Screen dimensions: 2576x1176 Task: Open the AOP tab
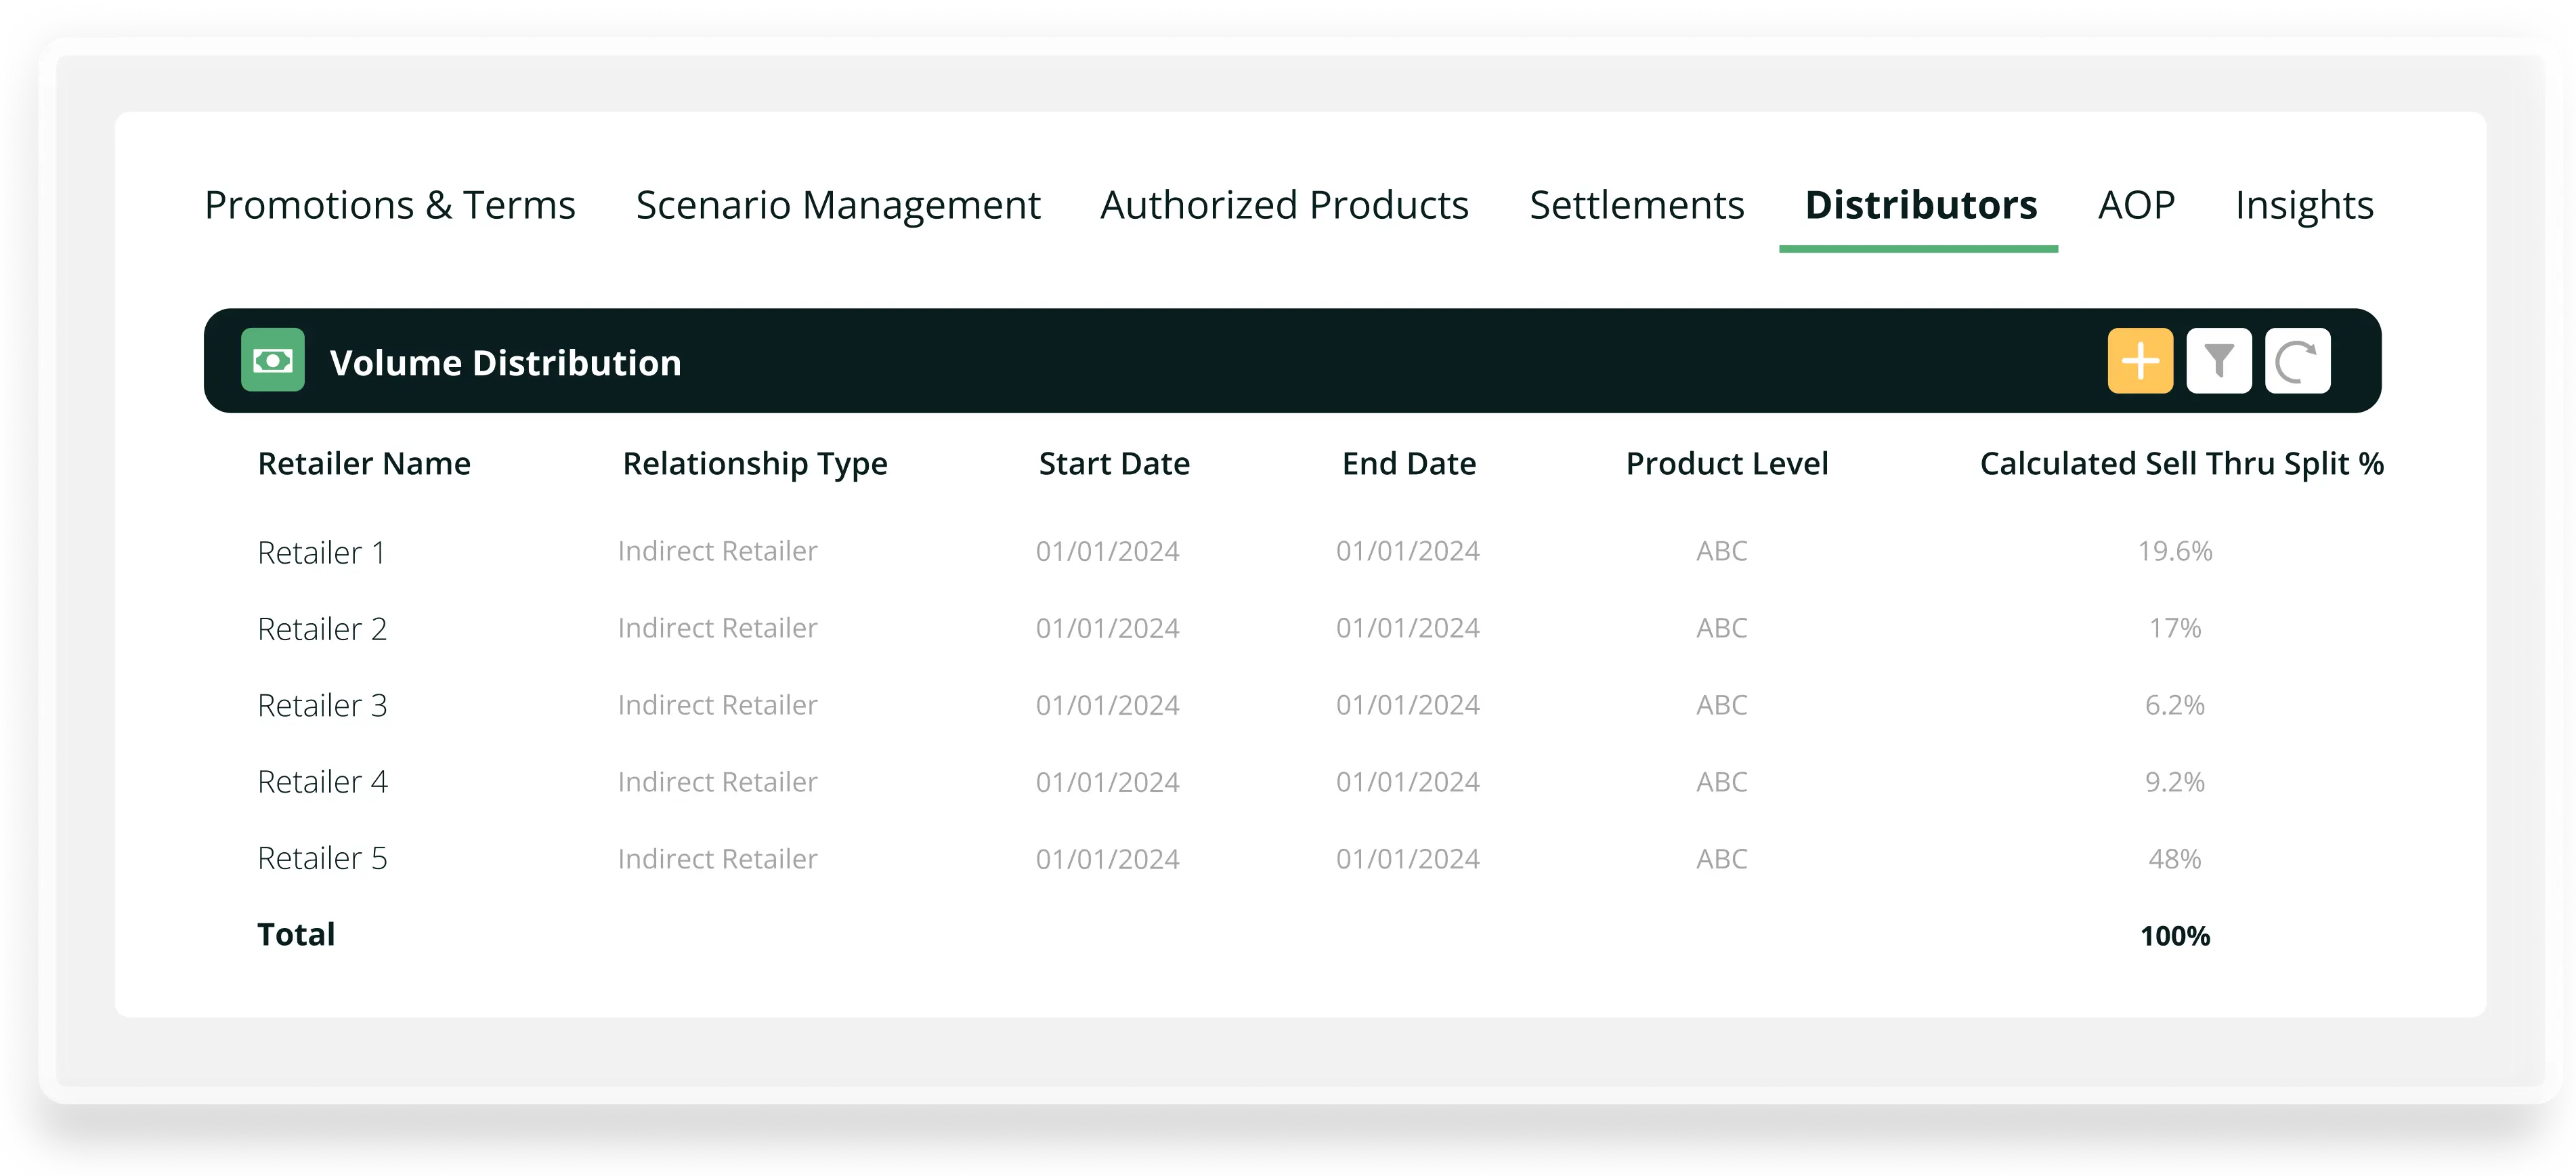pyautogui.click(x=2136, y=205)
